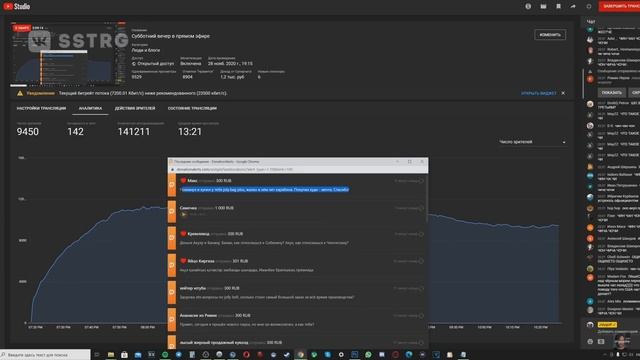640x360 pixels.
Task: Click the round icon beside the end stream button
Action: tap(589, 6)
